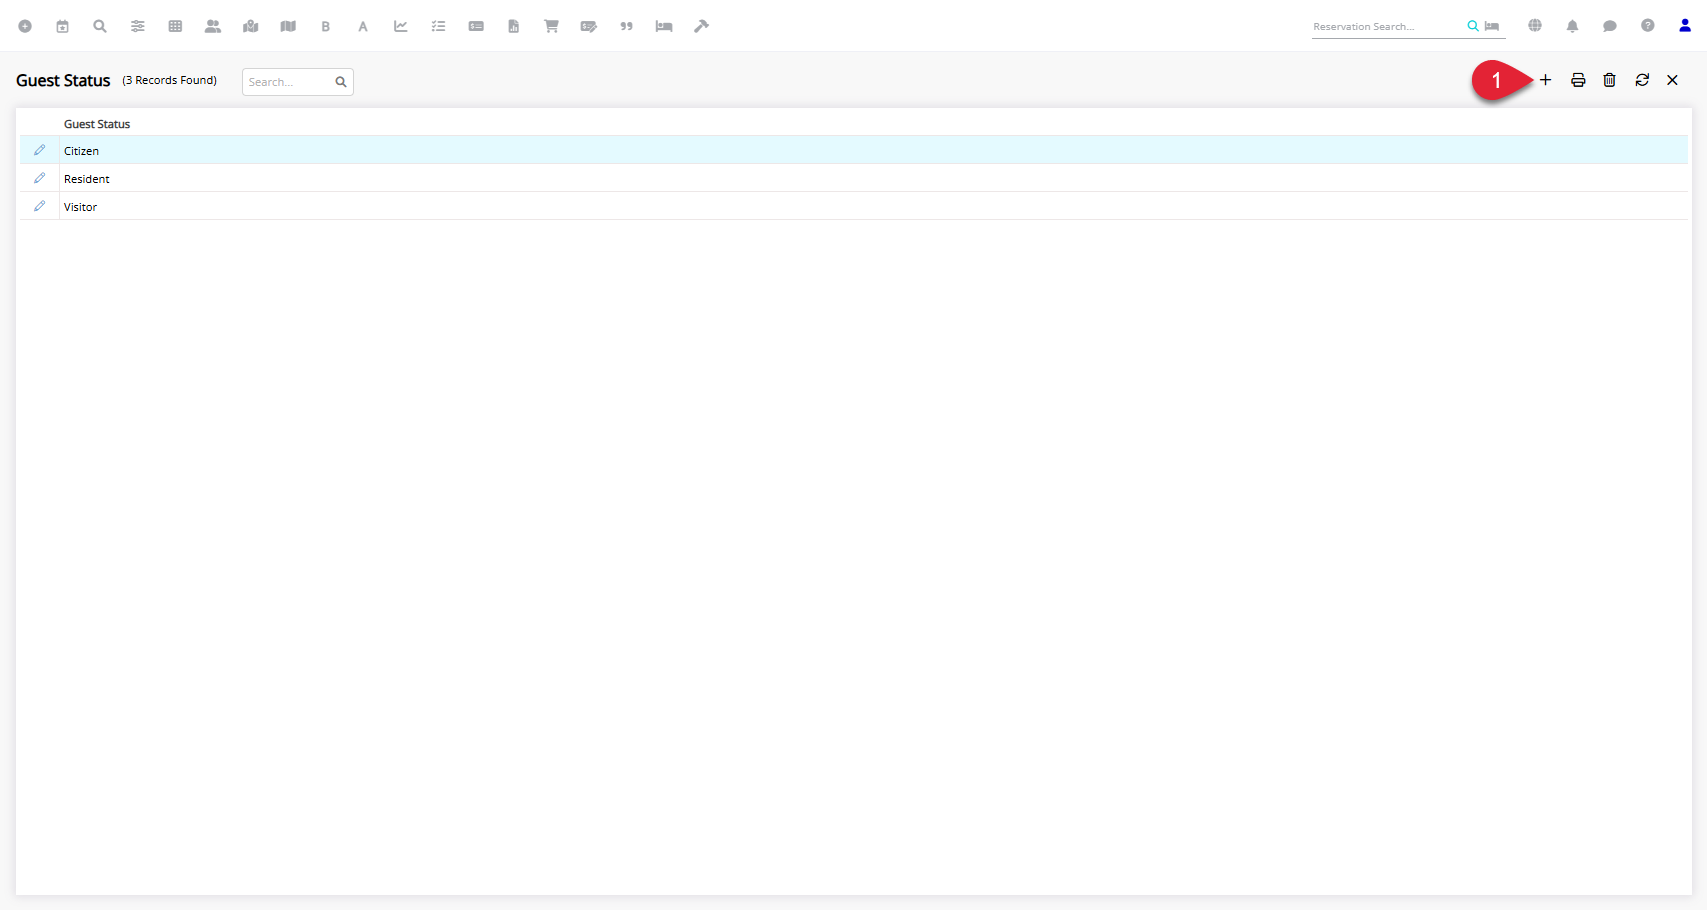Open the globe language icon
This screenshot has height=910, width=1707.
point(1535,26)
